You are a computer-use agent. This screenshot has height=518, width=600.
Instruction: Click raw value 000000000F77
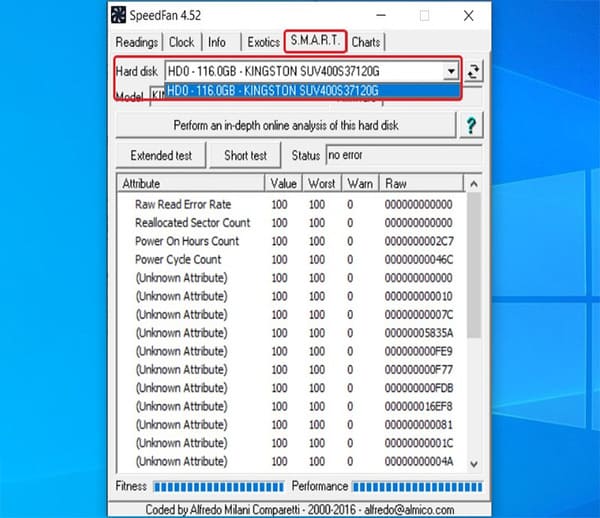419,370
